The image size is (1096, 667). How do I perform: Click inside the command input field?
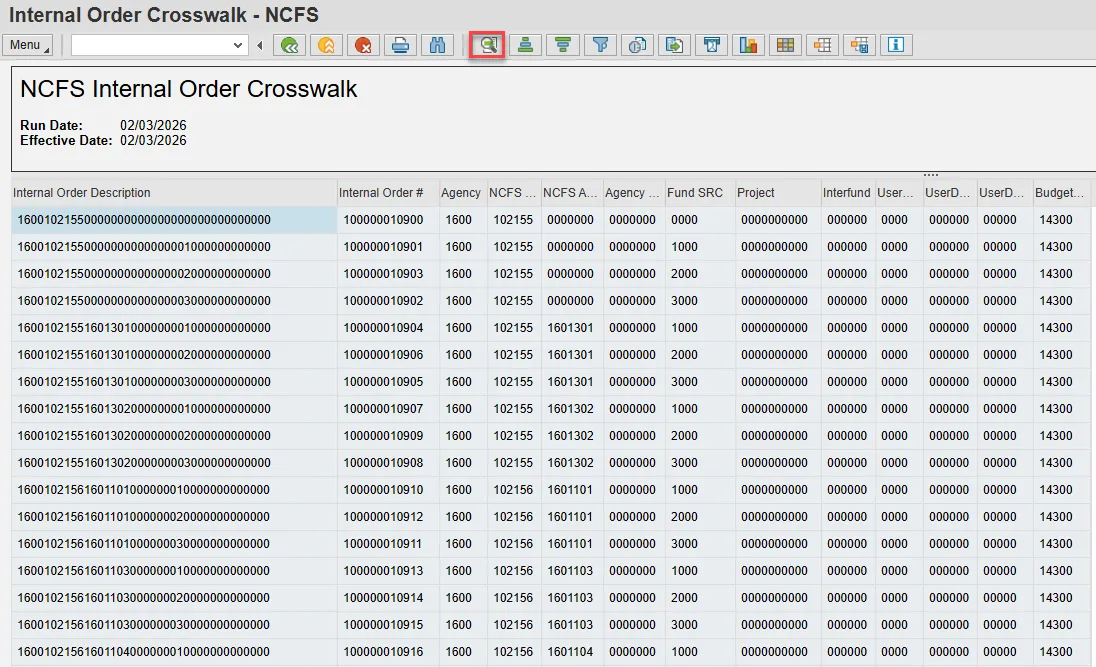[150, 45]
